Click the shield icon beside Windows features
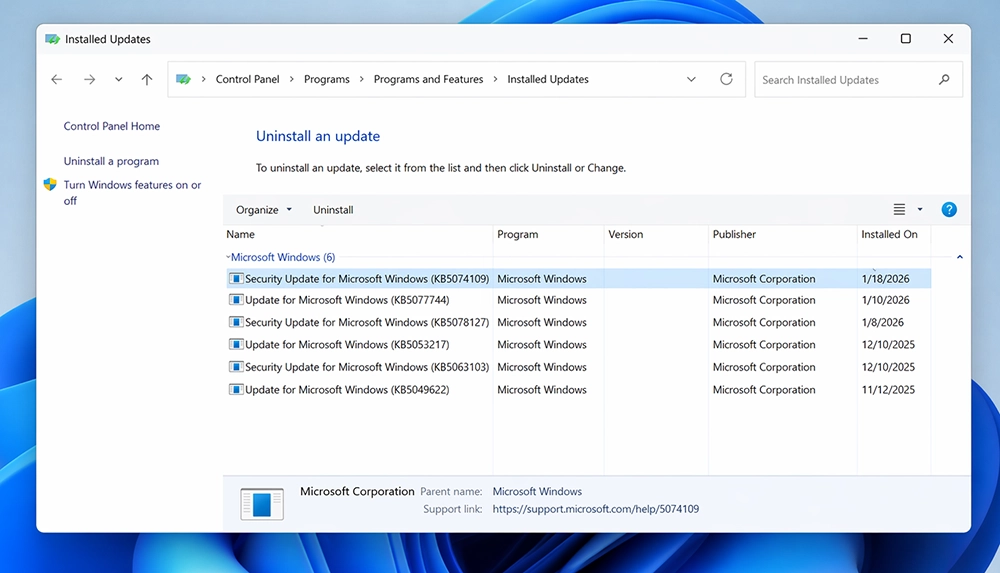This screenshot has width=1000, height=573. click(x=50, y=185)
